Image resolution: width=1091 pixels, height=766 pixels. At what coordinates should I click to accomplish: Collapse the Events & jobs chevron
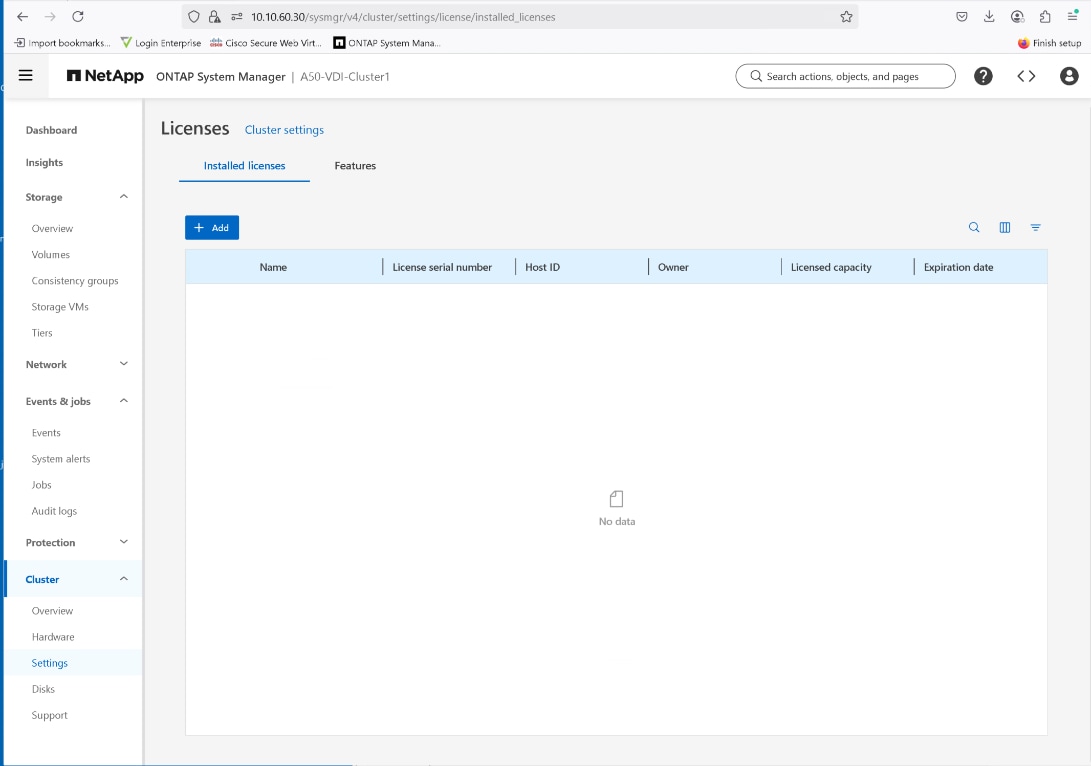(124, 401)
